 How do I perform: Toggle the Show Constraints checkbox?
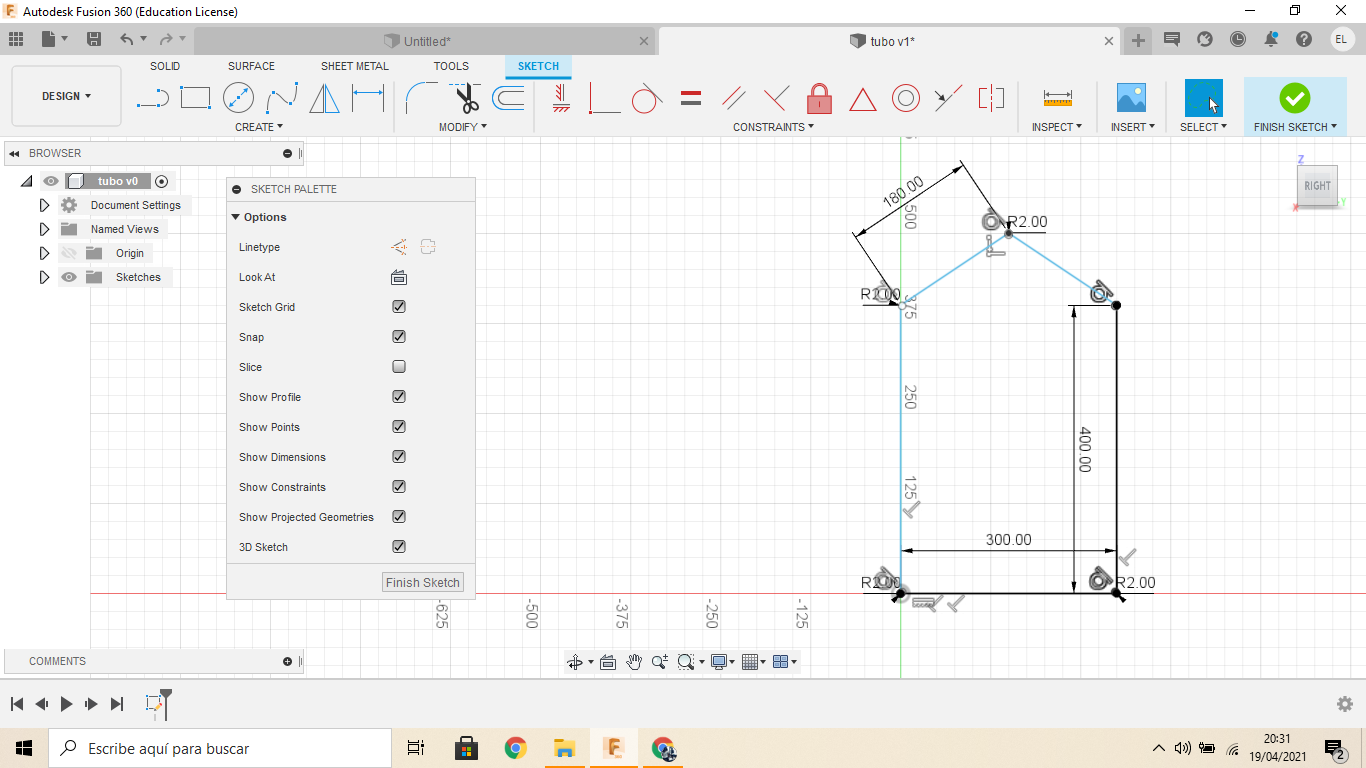399,487
